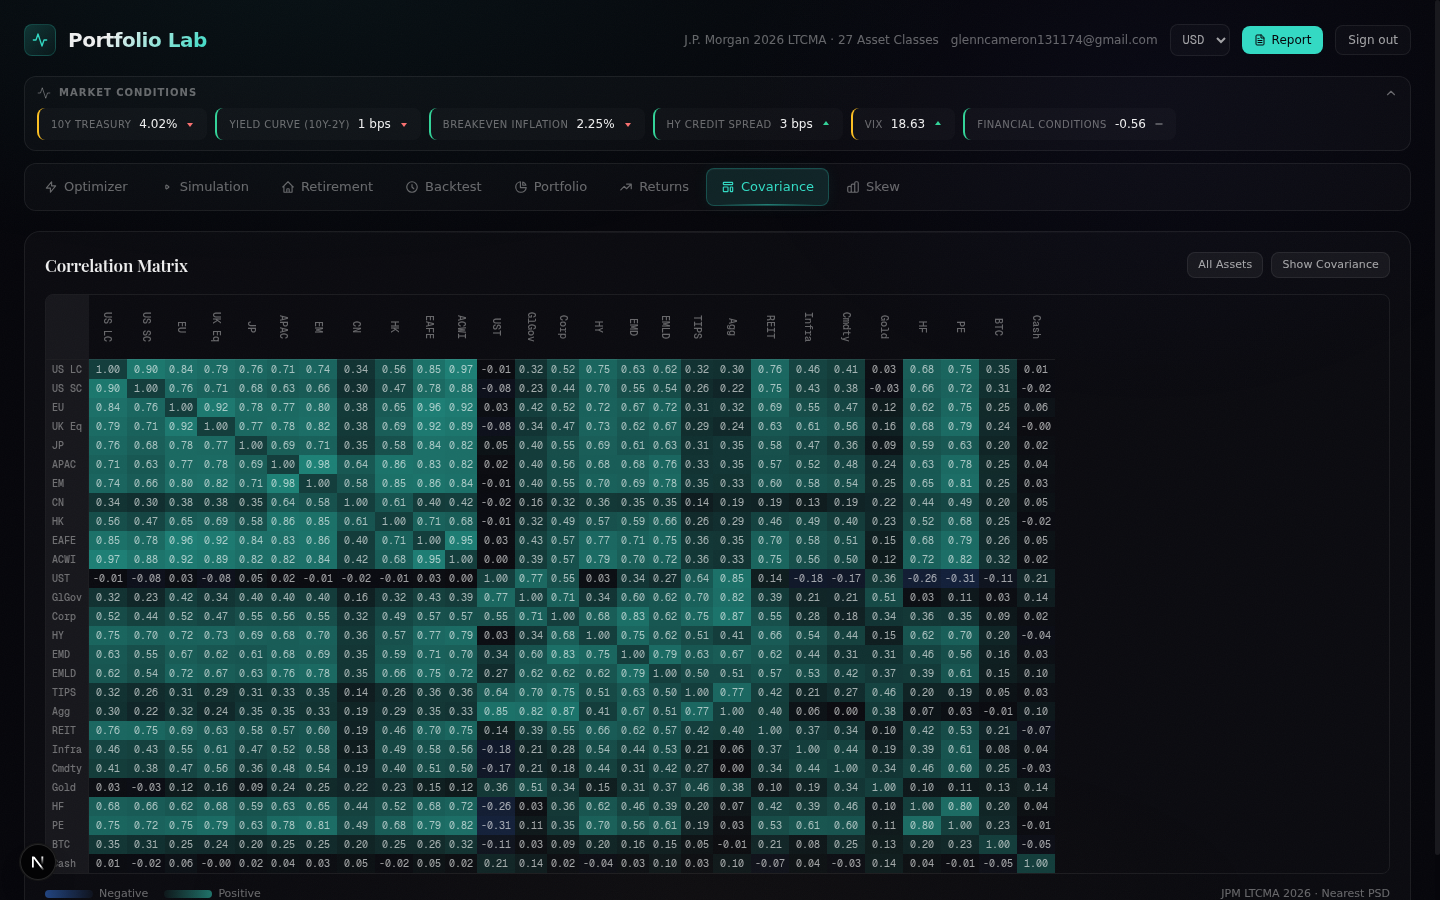Open the Simulation tab
This screenshot has height=900, width=1440.
[x=205, y=187]
